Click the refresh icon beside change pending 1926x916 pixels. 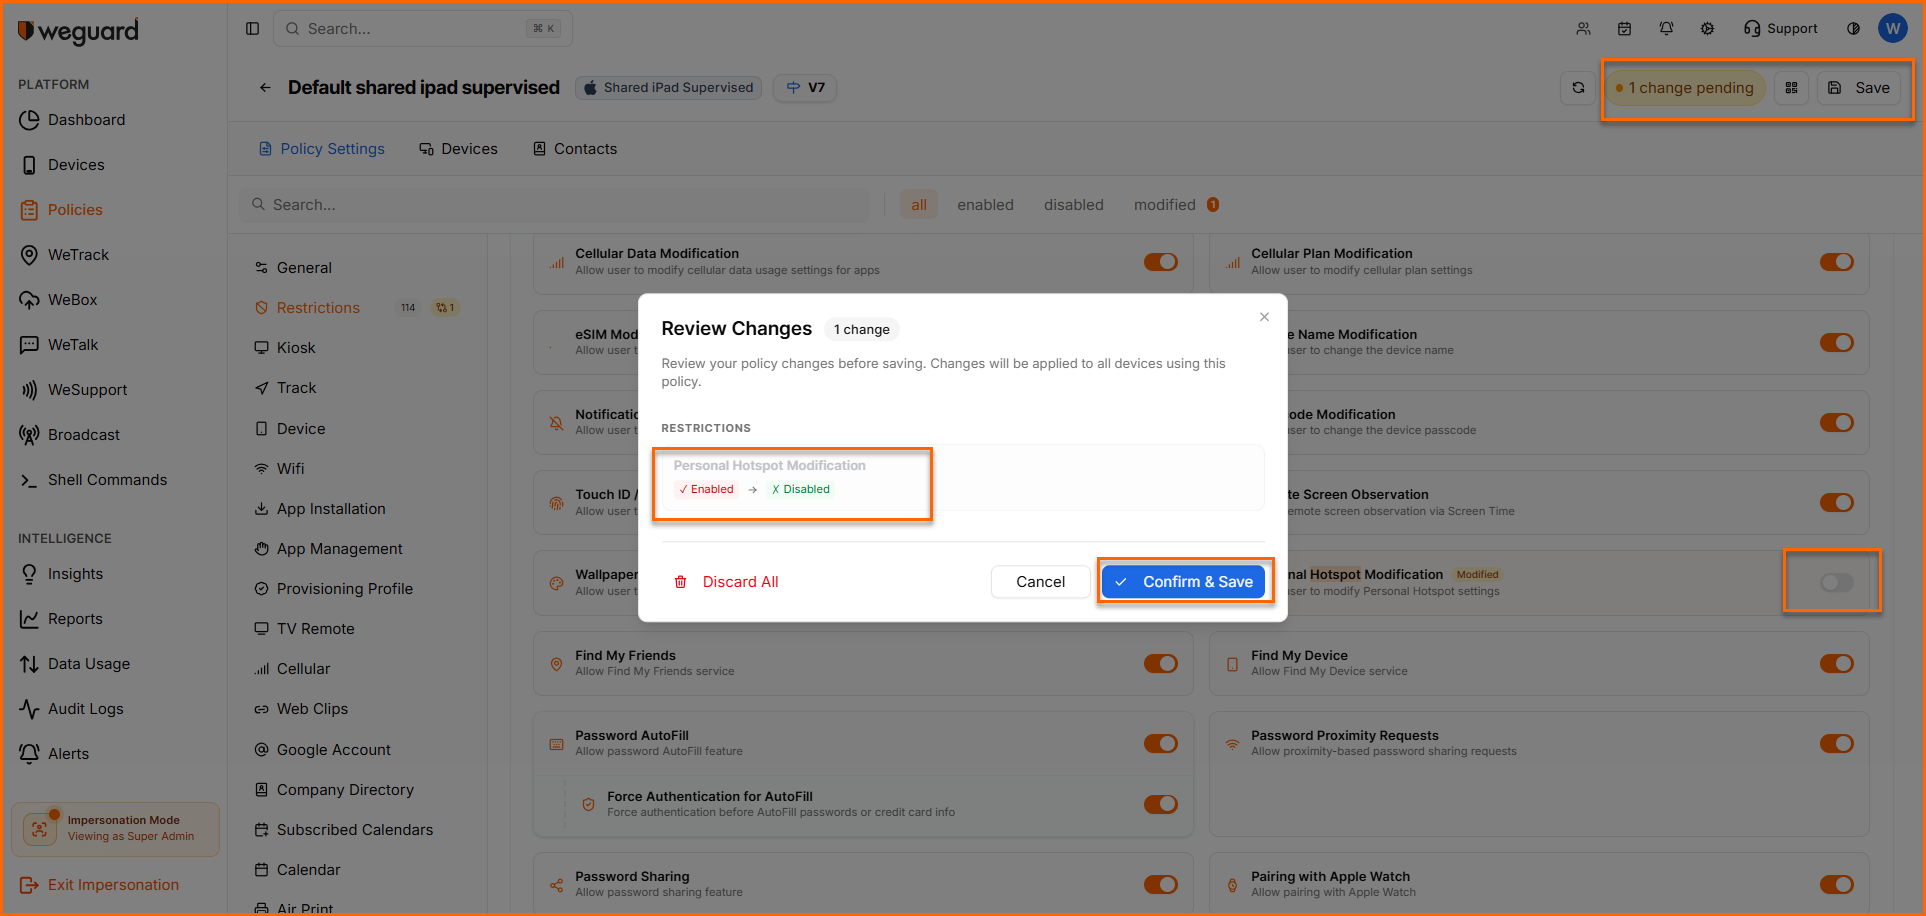tap(1578, 88)
